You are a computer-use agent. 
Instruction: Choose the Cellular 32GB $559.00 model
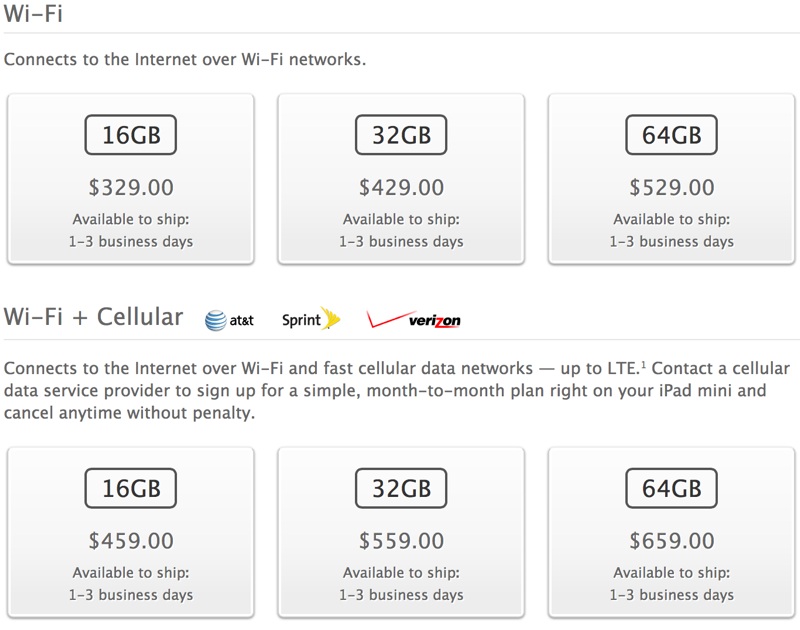pyautogui.click(x=401, y=533)
